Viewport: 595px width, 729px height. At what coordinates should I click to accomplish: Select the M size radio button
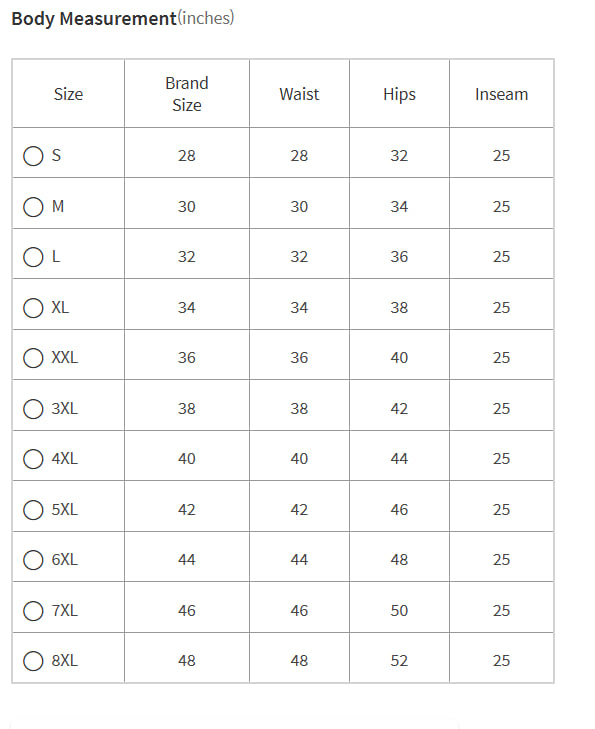pyautogui.click(x=33, y=206)
